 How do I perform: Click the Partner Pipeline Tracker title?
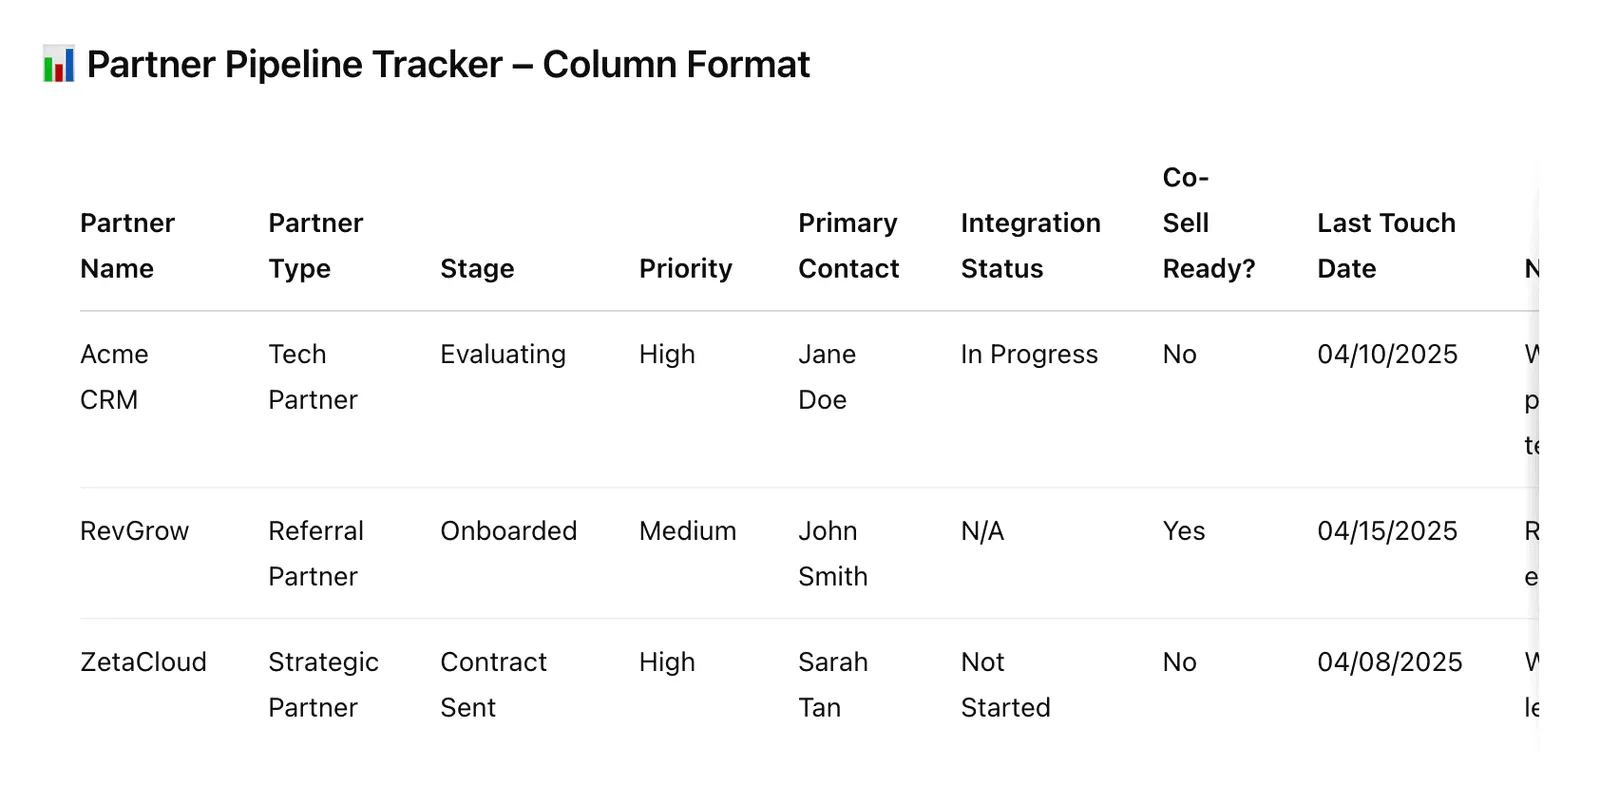448,64
